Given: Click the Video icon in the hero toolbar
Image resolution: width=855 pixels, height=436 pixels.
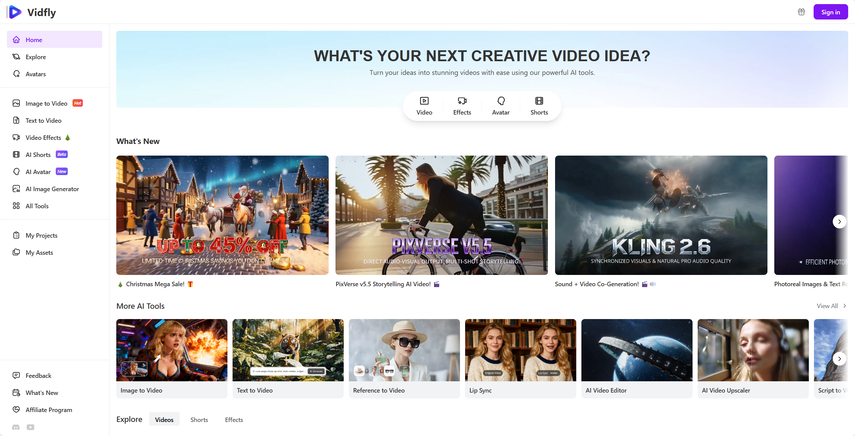Looking at the screenshot, I should (x=424, y=101).
